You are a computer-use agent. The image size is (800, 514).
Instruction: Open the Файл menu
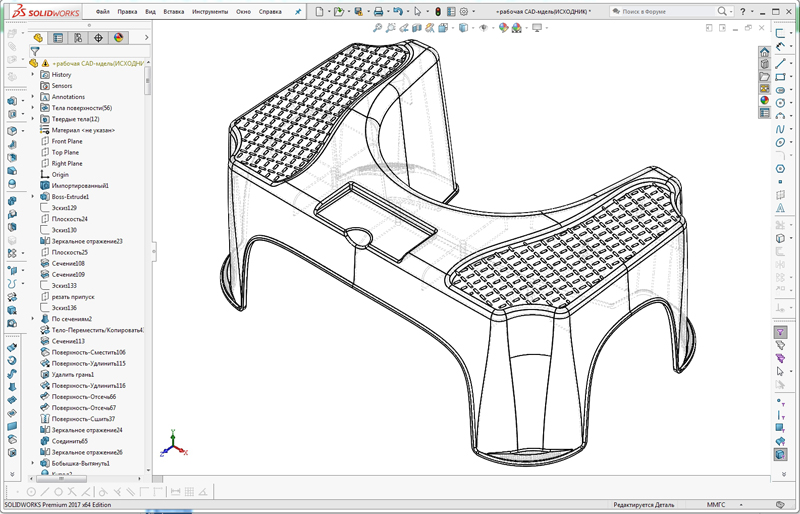pos(103,11)
